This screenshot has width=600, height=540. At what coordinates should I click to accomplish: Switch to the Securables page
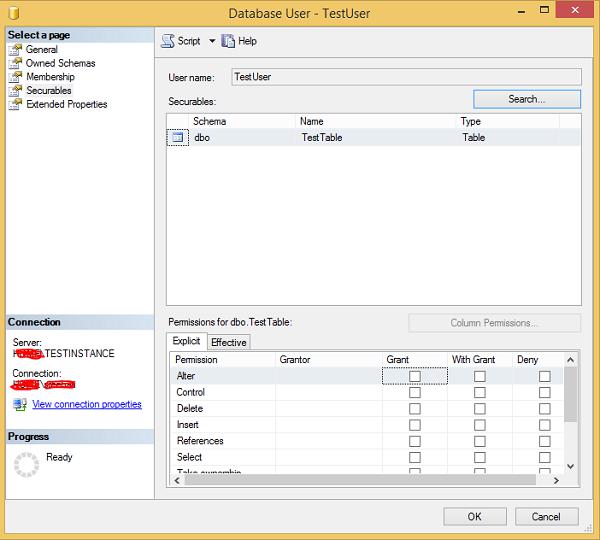49,90
